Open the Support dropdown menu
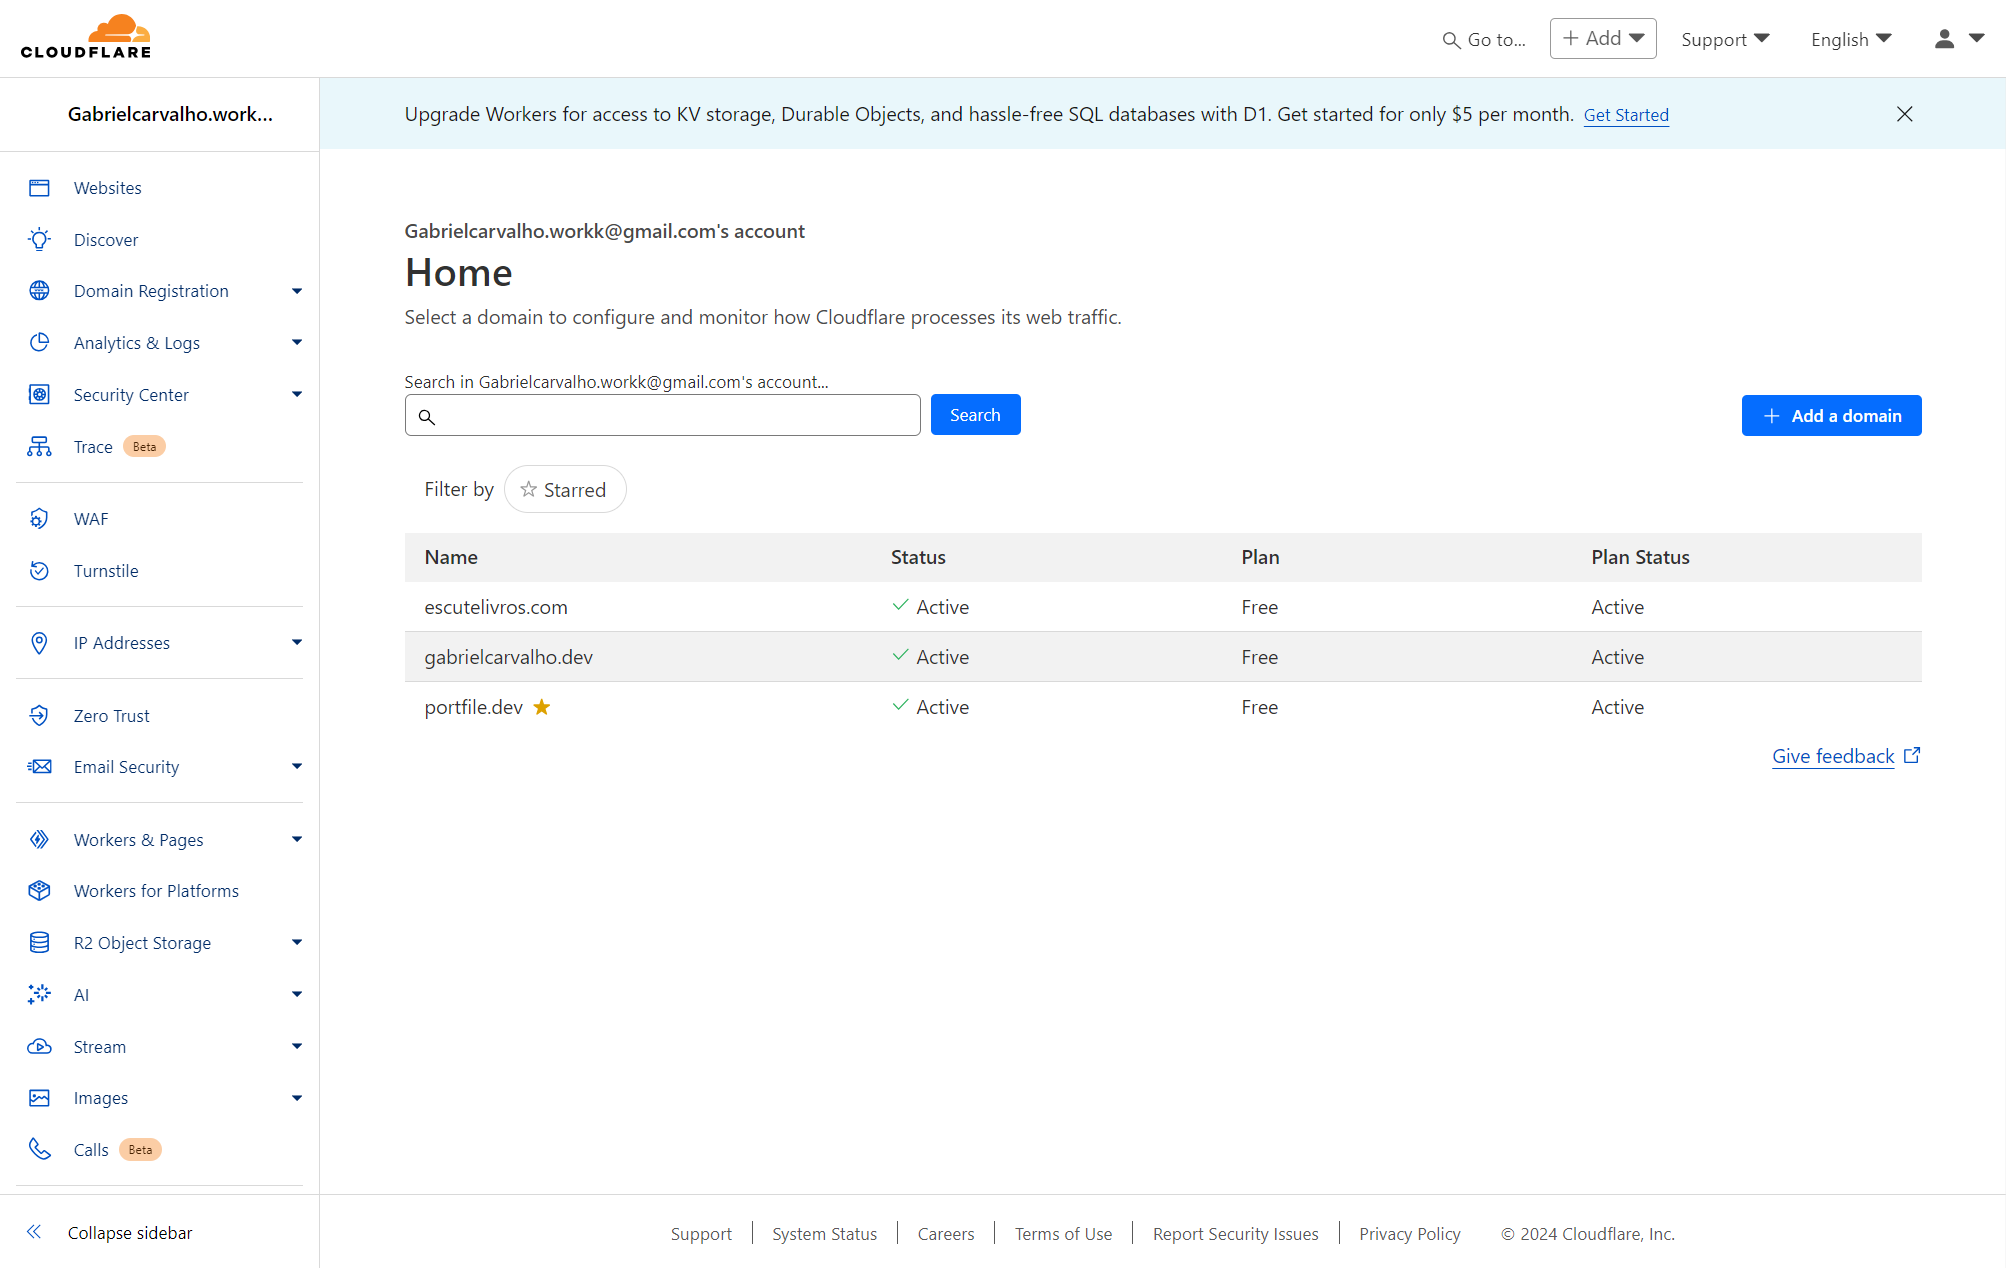 [x=1725, y=39]
